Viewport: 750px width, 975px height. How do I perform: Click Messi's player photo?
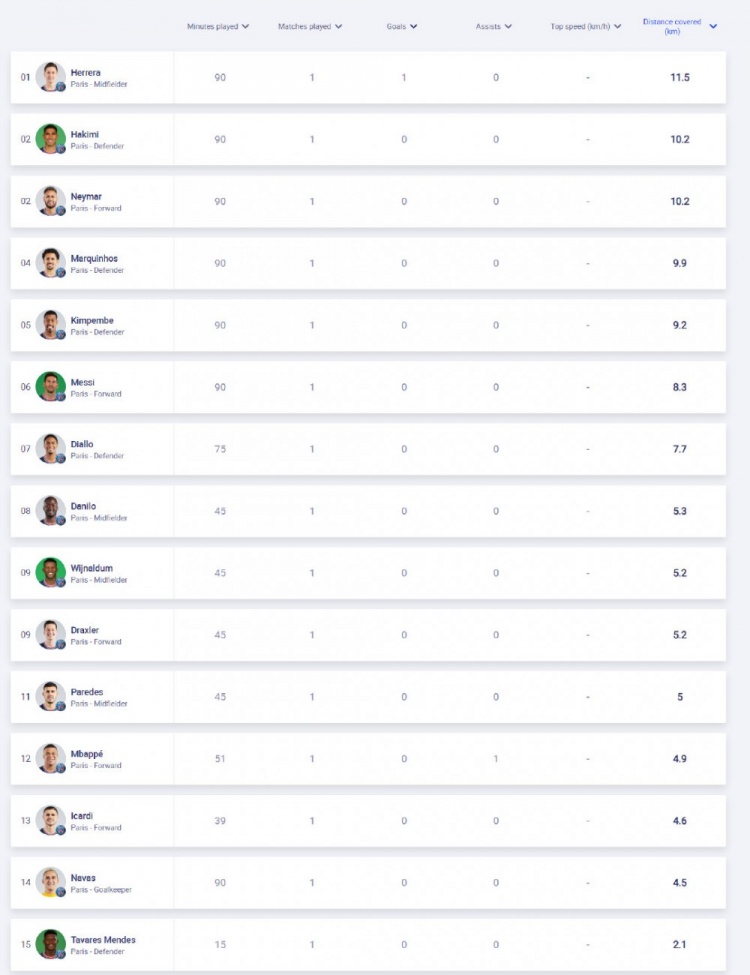(51, 387)
